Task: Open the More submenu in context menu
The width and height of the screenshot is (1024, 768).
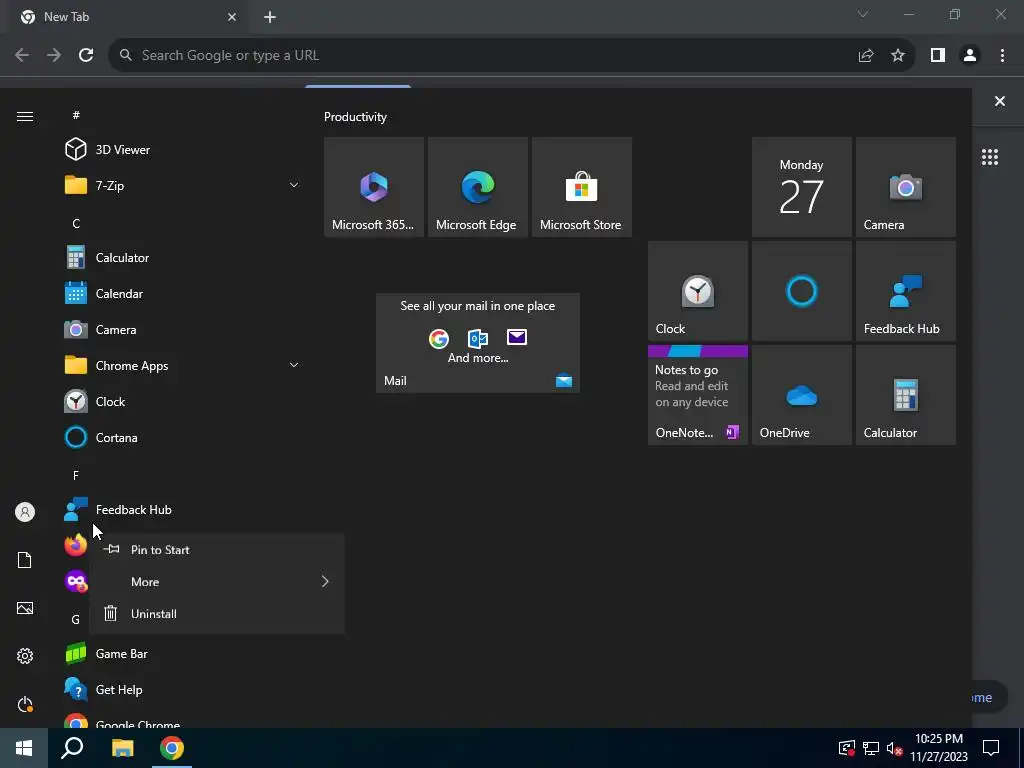Action: [x=217, y=582]
